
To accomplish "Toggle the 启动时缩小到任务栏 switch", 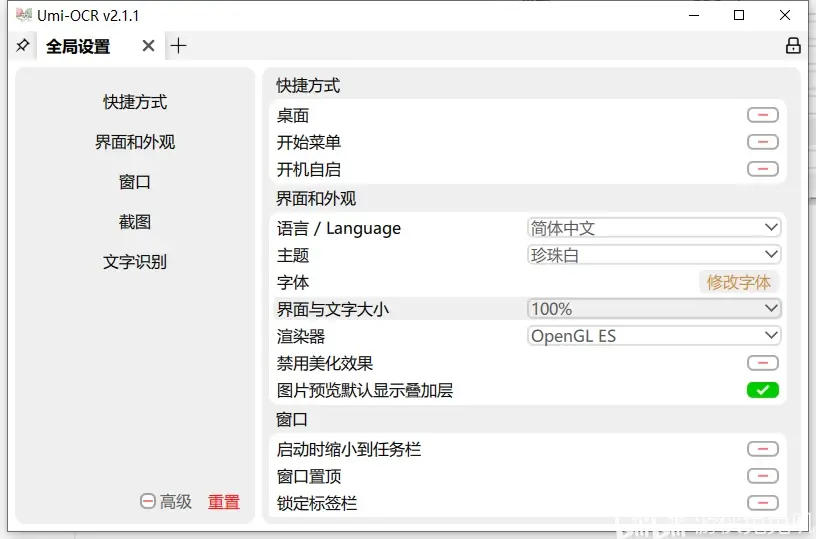I will tap(762, 449).
